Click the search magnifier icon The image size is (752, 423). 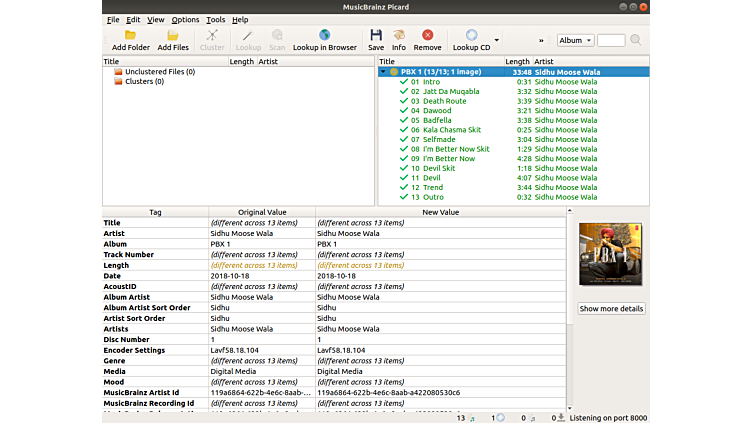[636, 40]
